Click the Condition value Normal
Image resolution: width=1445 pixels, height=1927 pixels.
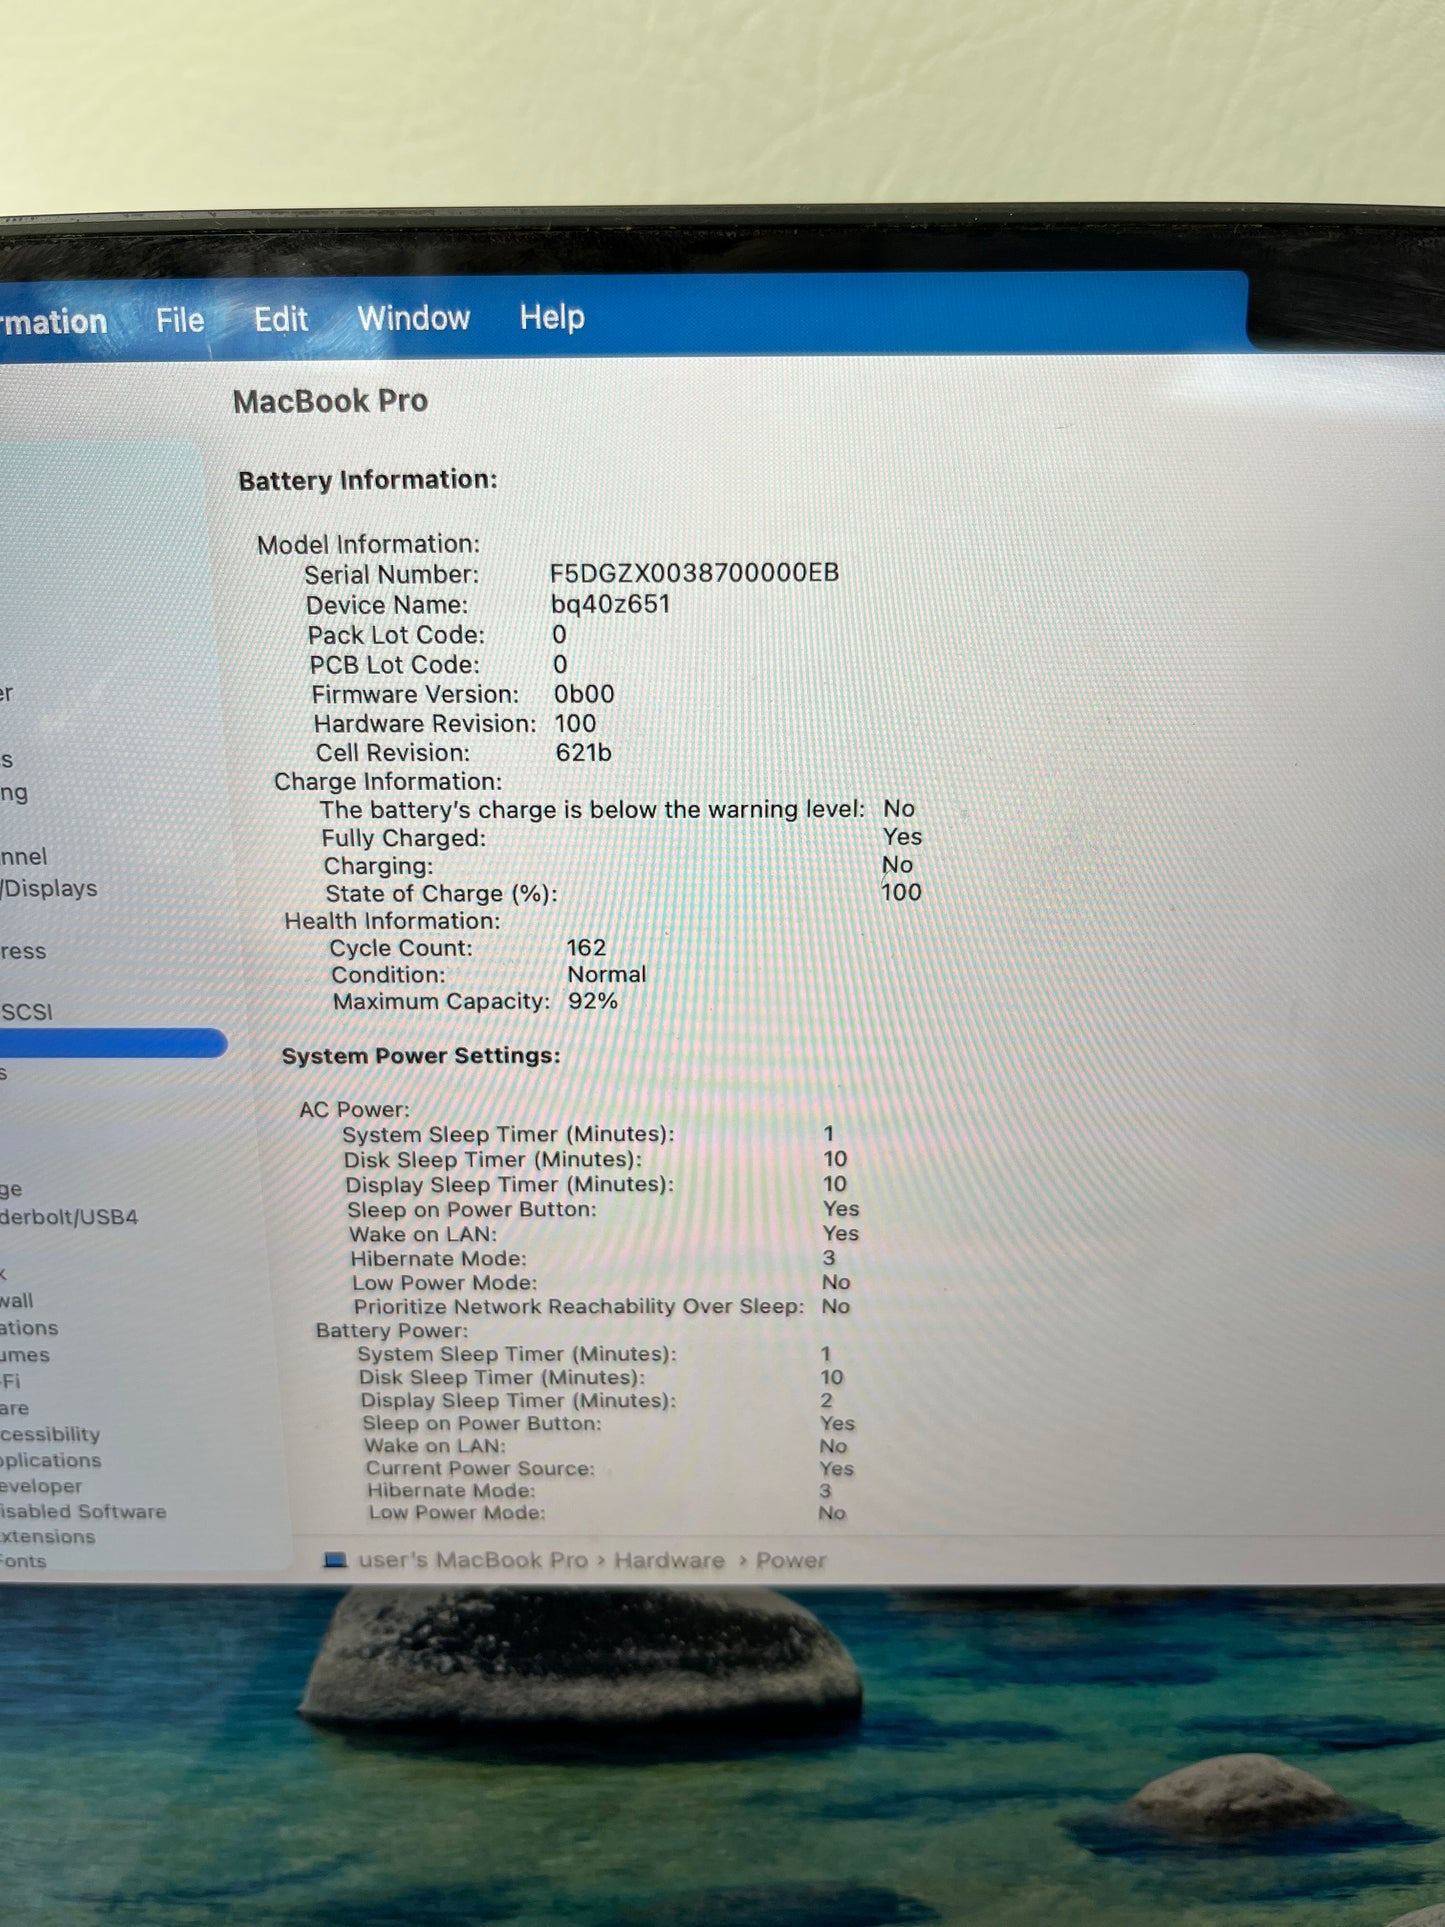tap(607, 974)
